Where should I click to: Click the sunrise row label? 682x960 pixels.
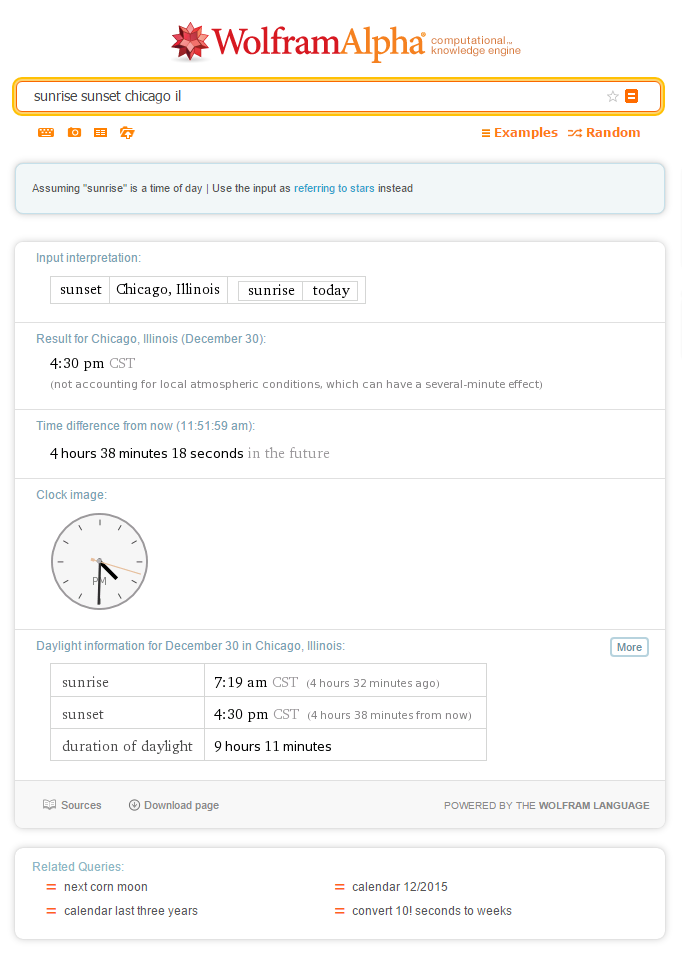click(85, 682)
